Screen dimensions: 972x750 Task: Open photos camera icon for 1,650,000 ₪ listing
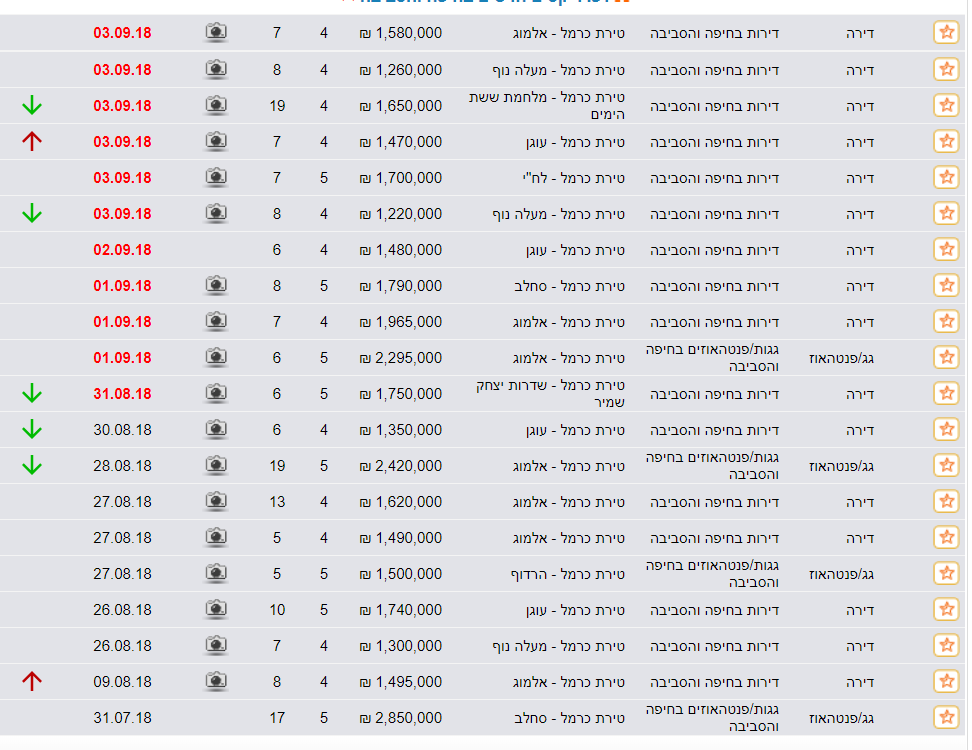(x=216, y=105)
